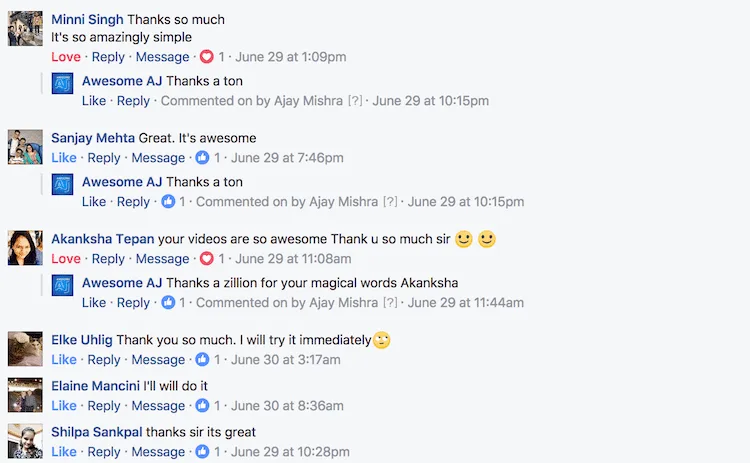
Task: Toggle Love on Akanksha Tepan's comment
Action: click(66, 259)
